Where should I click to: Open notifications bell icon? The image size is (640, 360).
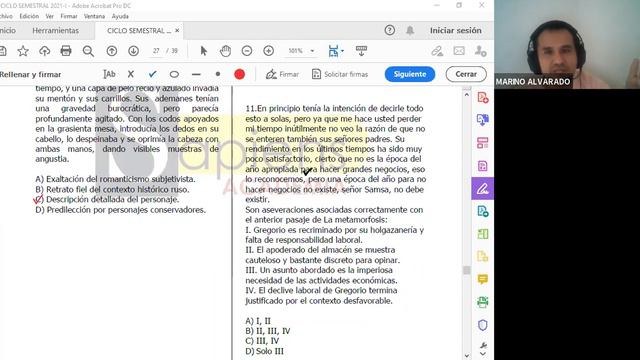click(x=410, y=30)
